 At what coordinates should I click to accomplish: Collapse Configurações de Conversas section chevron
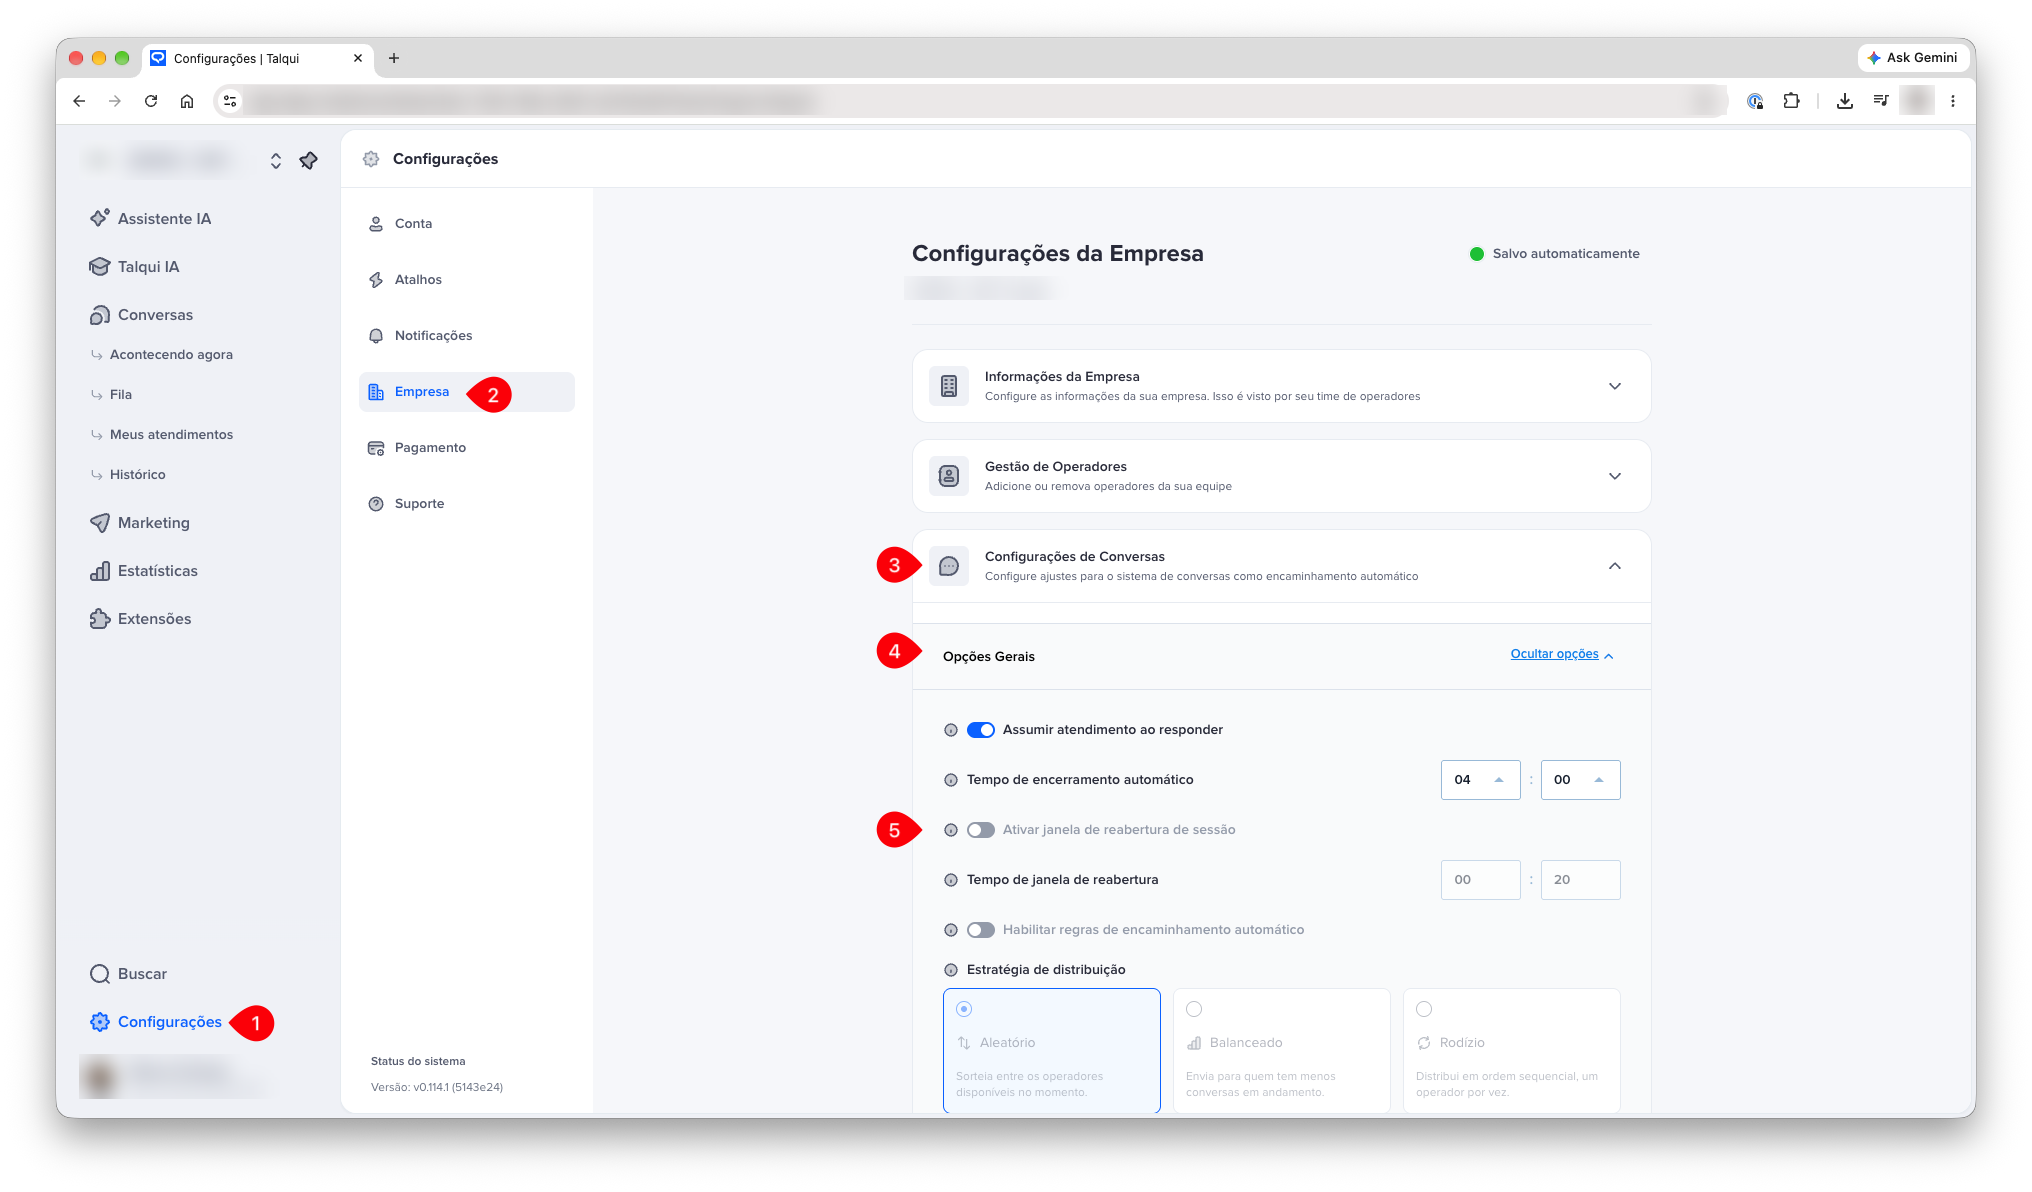tap(1615, 566)
